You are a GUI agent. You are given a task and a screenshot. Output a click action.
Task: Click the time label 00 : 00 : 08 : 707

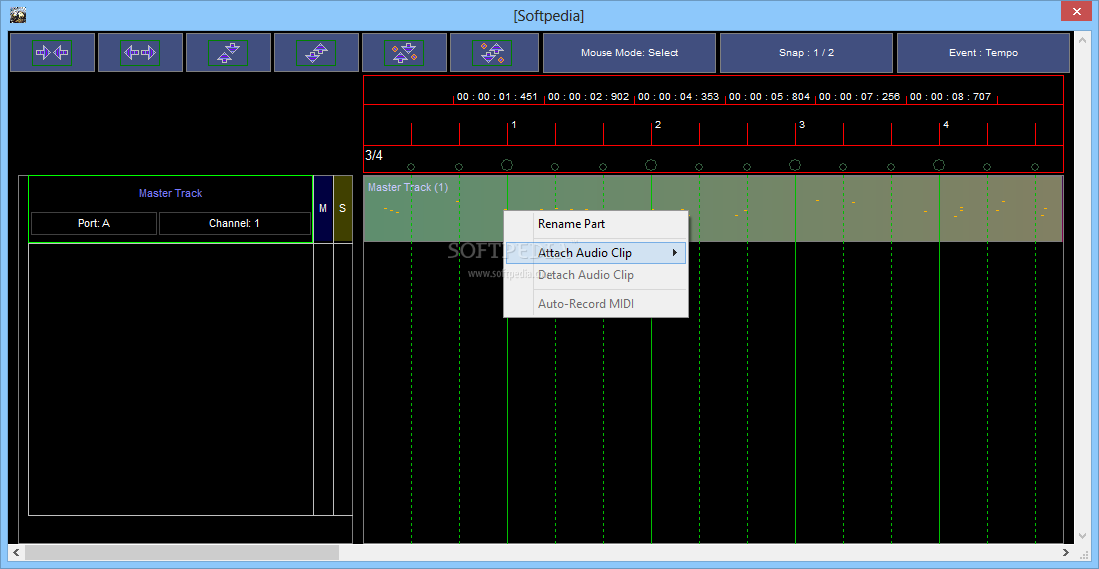[x=950, y=97]
